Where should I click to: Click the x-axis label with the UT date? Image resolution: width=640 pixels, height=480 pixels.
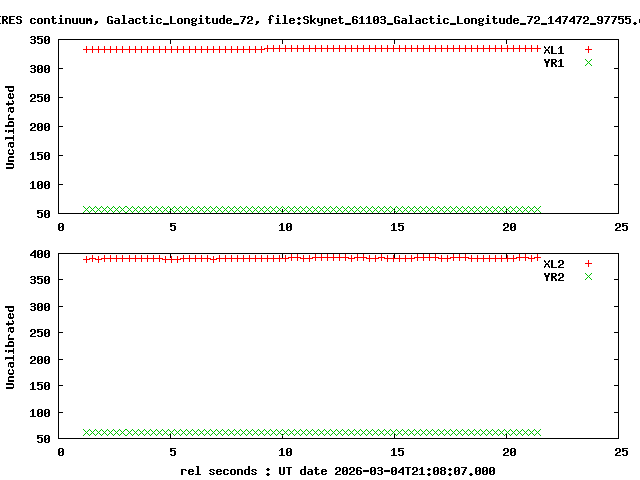337,470
